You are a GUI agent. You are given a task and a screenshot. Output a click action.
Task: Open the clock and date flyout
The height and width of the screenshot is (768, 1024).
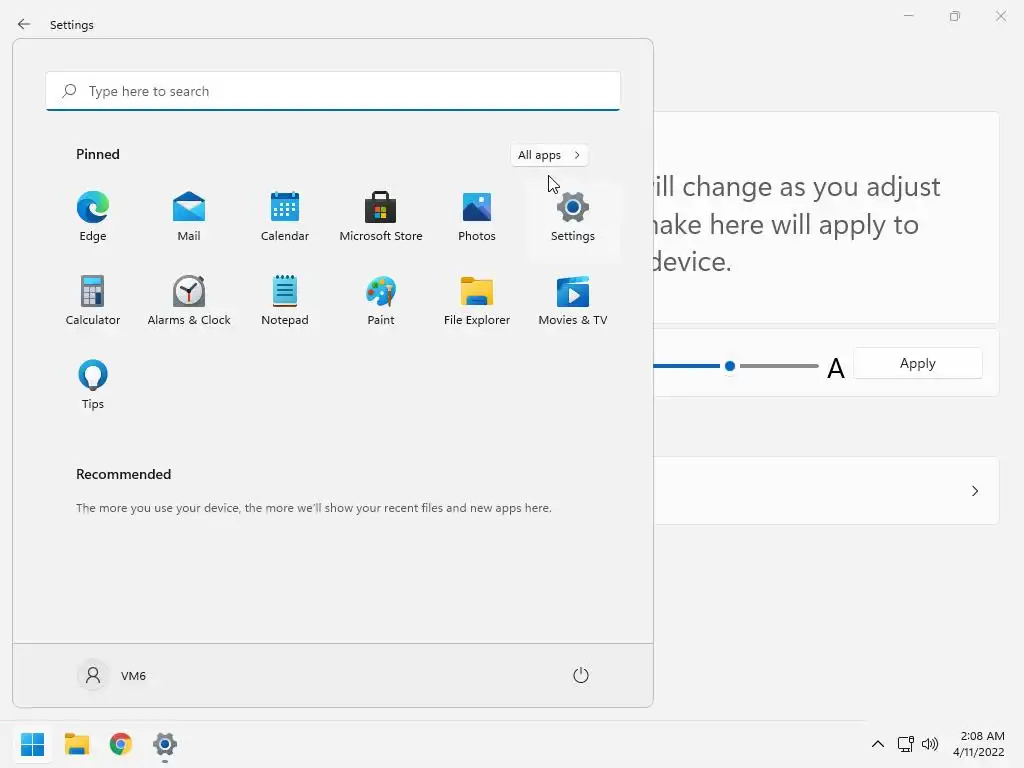click(978, 744)
